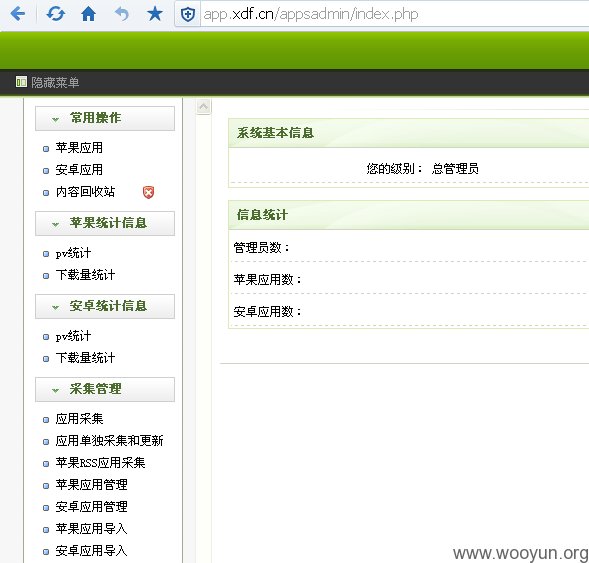589x563 pixels.
Task: Reload the page with refresh icon
Action: pos(56,14)
